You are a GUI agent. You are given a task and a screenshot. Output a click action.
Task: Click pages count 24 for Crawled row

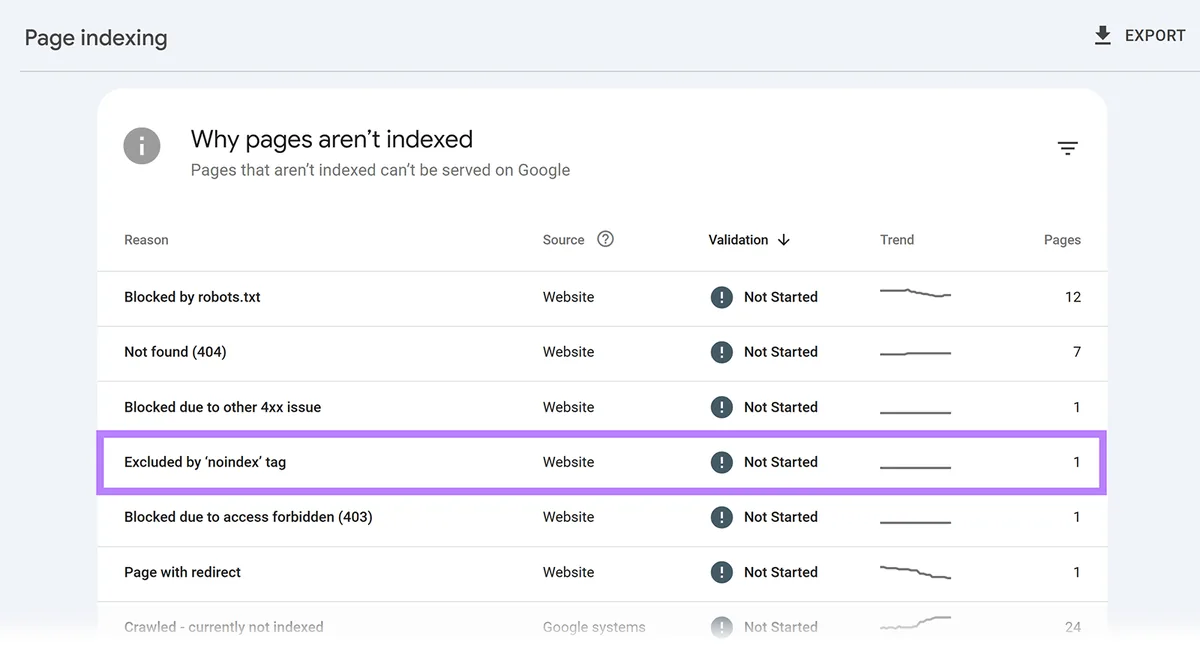pyautogui.click(x=1073, y=627)
